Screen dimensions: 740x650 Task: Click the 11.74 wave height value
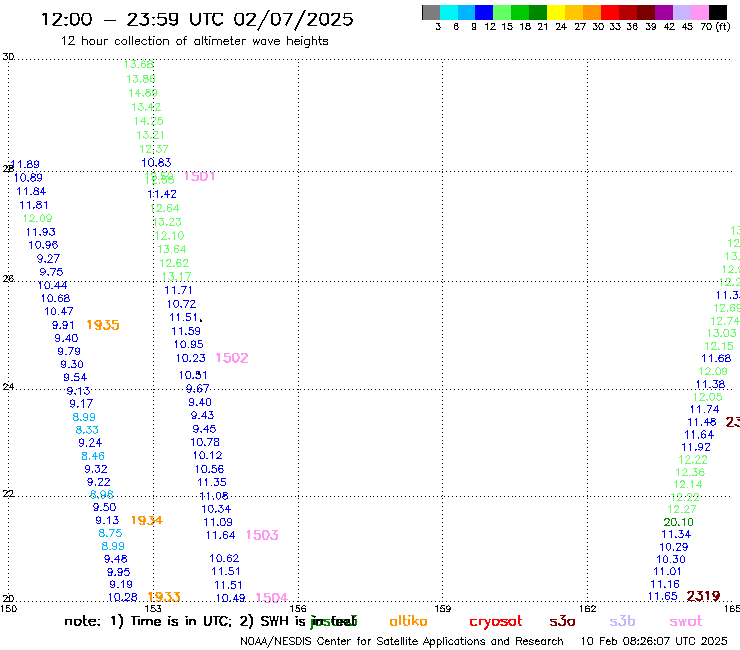click(705, 409)
